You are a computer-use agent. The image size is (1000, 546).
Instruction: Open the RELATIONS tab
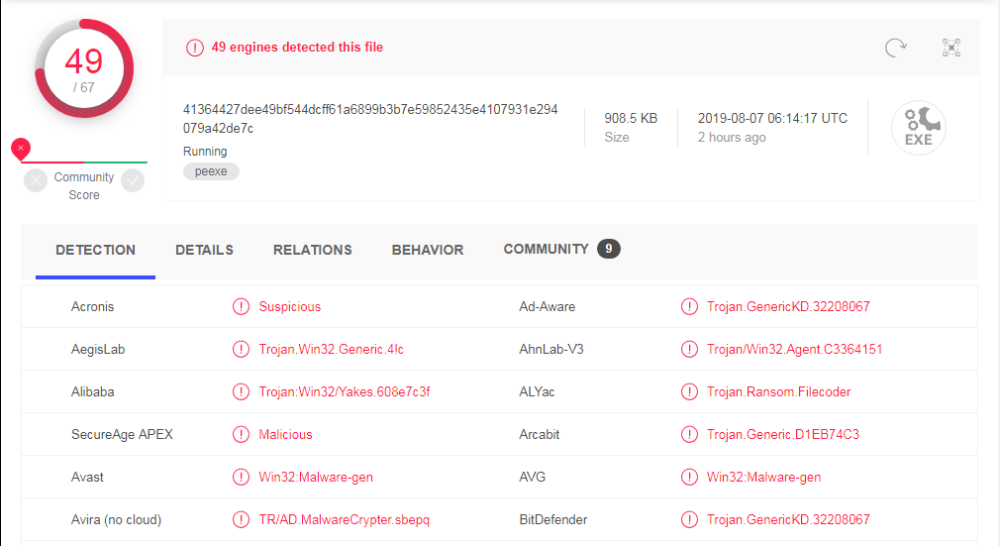(312, 250)
